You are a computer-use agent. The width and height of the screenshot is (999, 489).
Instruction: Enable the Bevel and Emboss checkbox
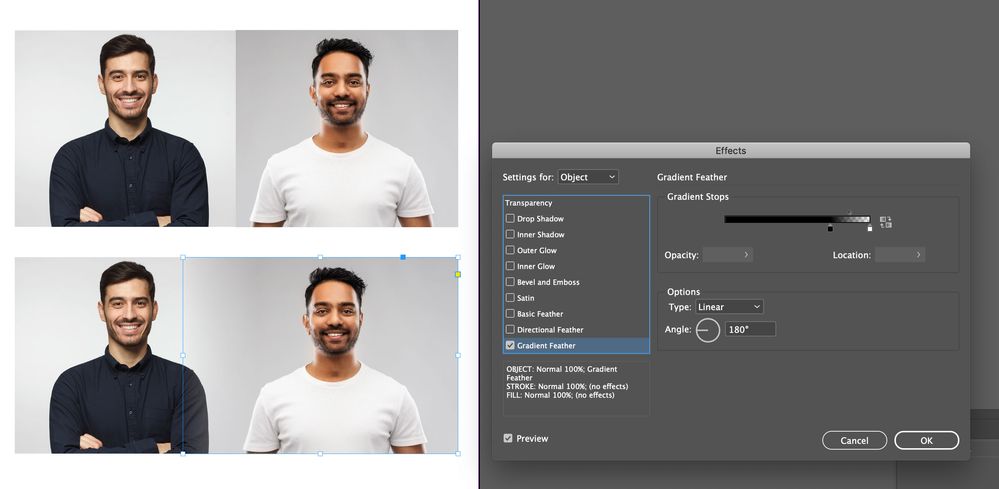pyautogui.click(x=510, y=282)
